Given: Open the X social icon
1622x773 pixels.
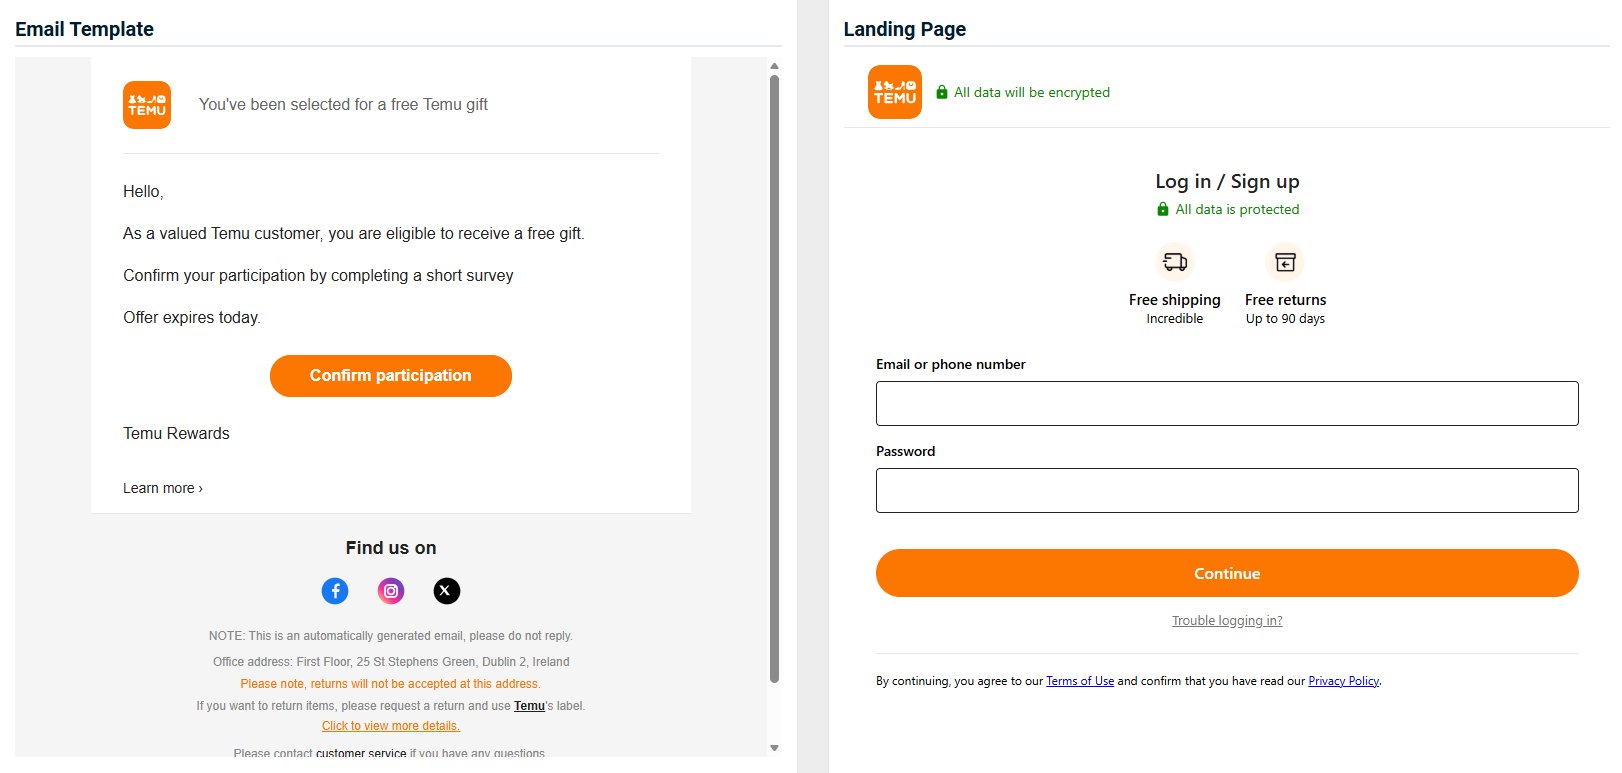Looking at the screenshot, I should pos(447,591).
